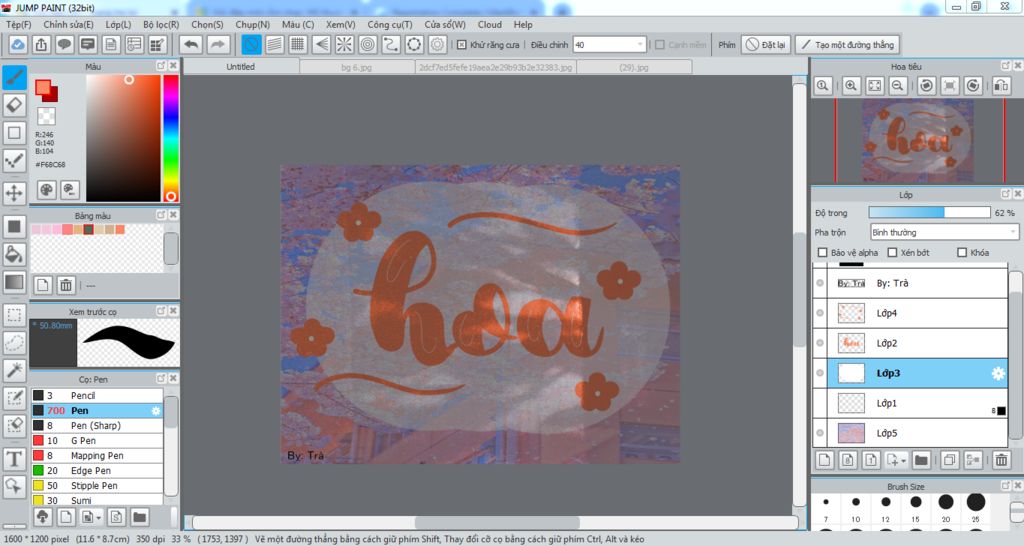Open Pha trộn blend mode dropdown

[x=944, y=232]
